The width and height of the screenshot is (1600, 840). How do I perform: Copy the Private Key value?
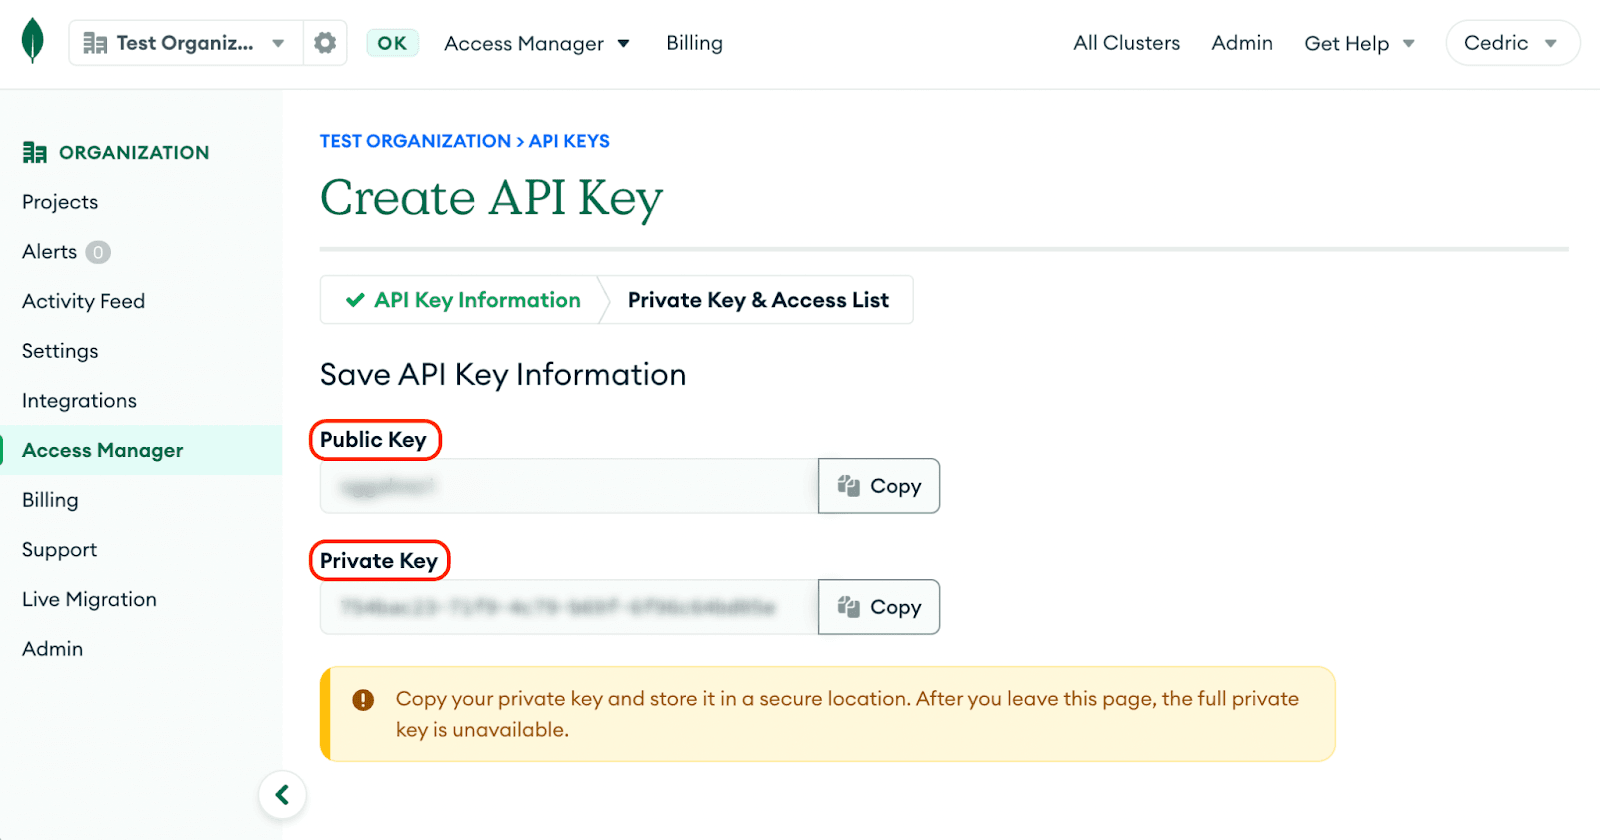pyautogui.click(x=879, y=607)
